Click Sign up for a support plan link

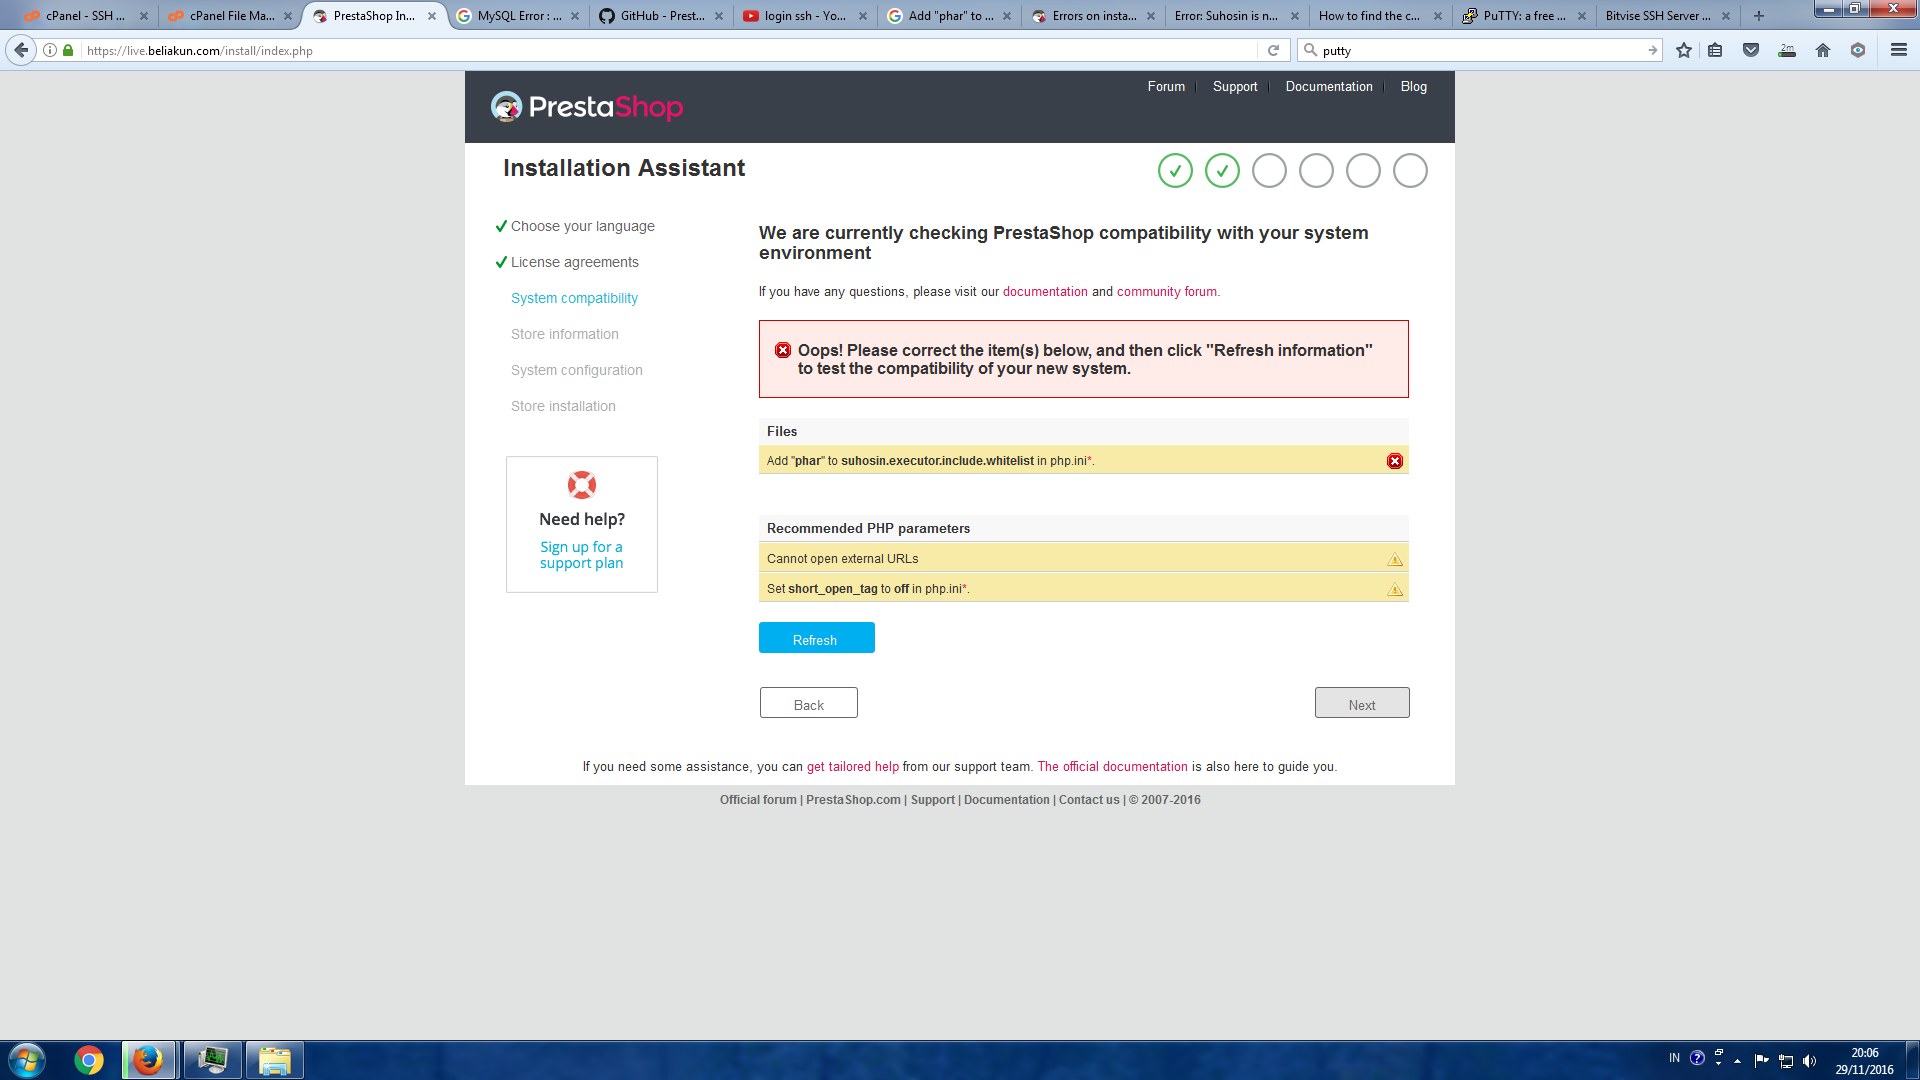click(581, 555)
